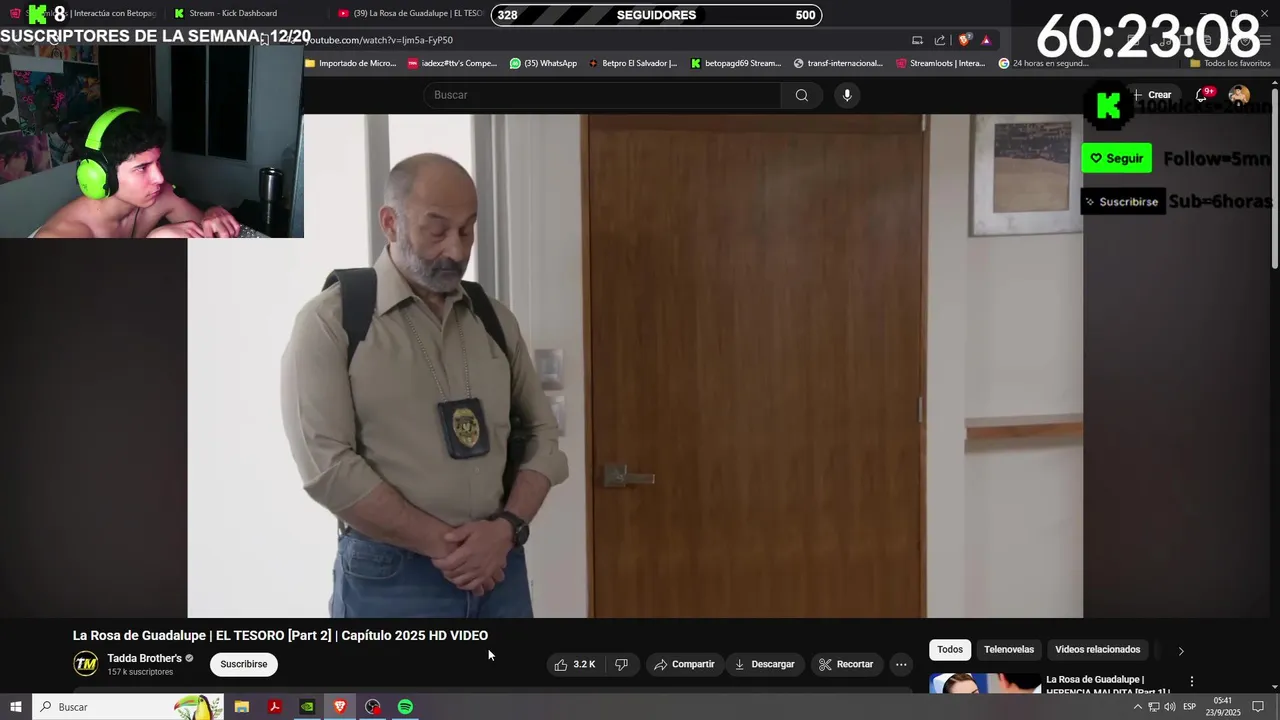
Task: Open the Betpro El Salvador bookmark
Action: click(x=632, y=63)
